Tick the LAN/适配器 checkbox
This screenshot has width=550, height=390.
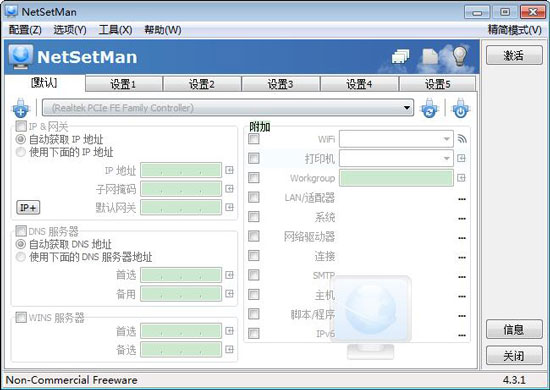254,197
